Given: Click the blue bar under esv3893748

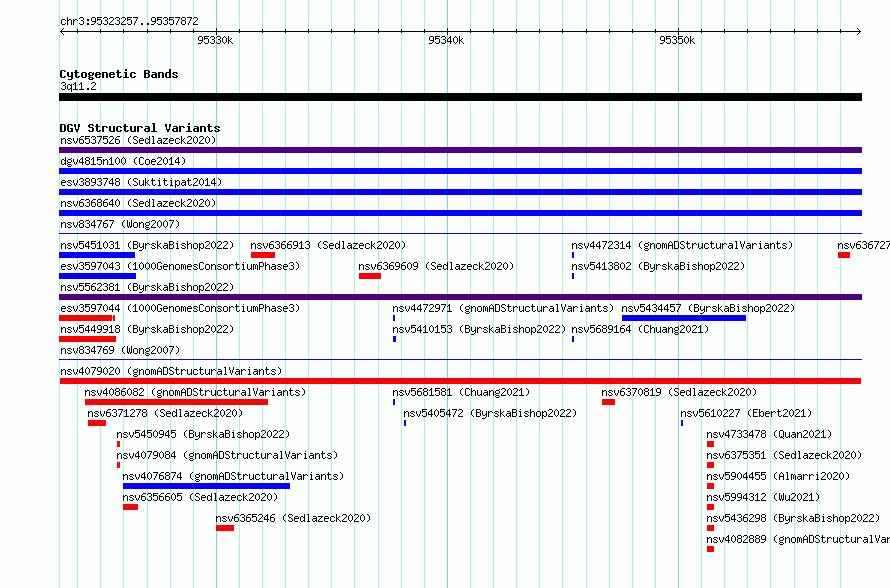Looking at the screenshot, I should pos(460,192).
